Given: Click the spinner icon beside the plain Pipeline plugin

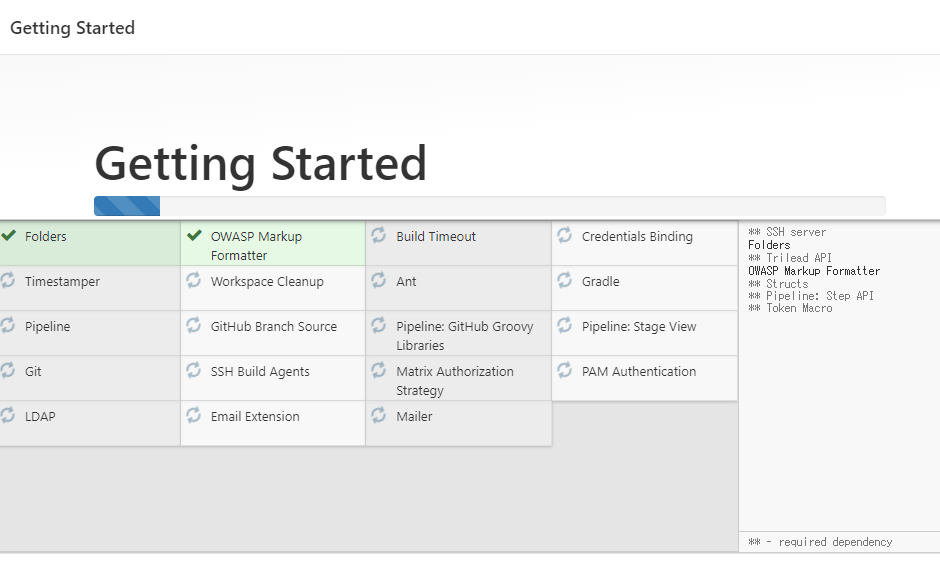Looking at the screenshot, I should coord(8,325).
